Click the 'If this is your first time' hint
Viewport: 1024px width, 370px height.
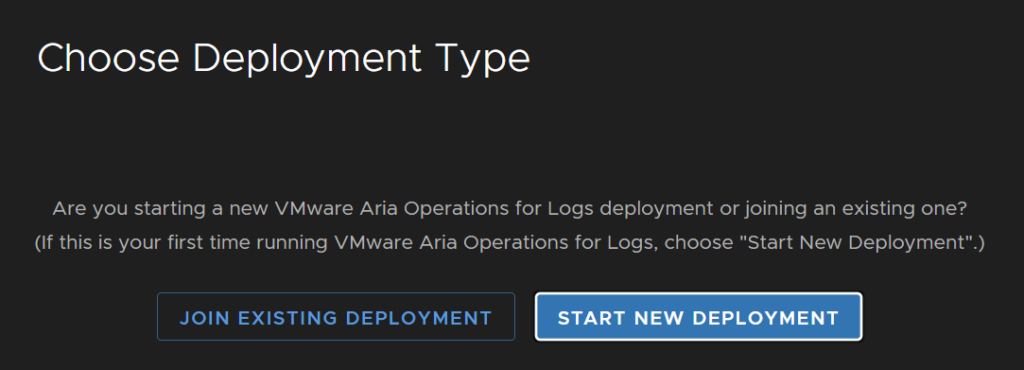click(x=509, y=243)
